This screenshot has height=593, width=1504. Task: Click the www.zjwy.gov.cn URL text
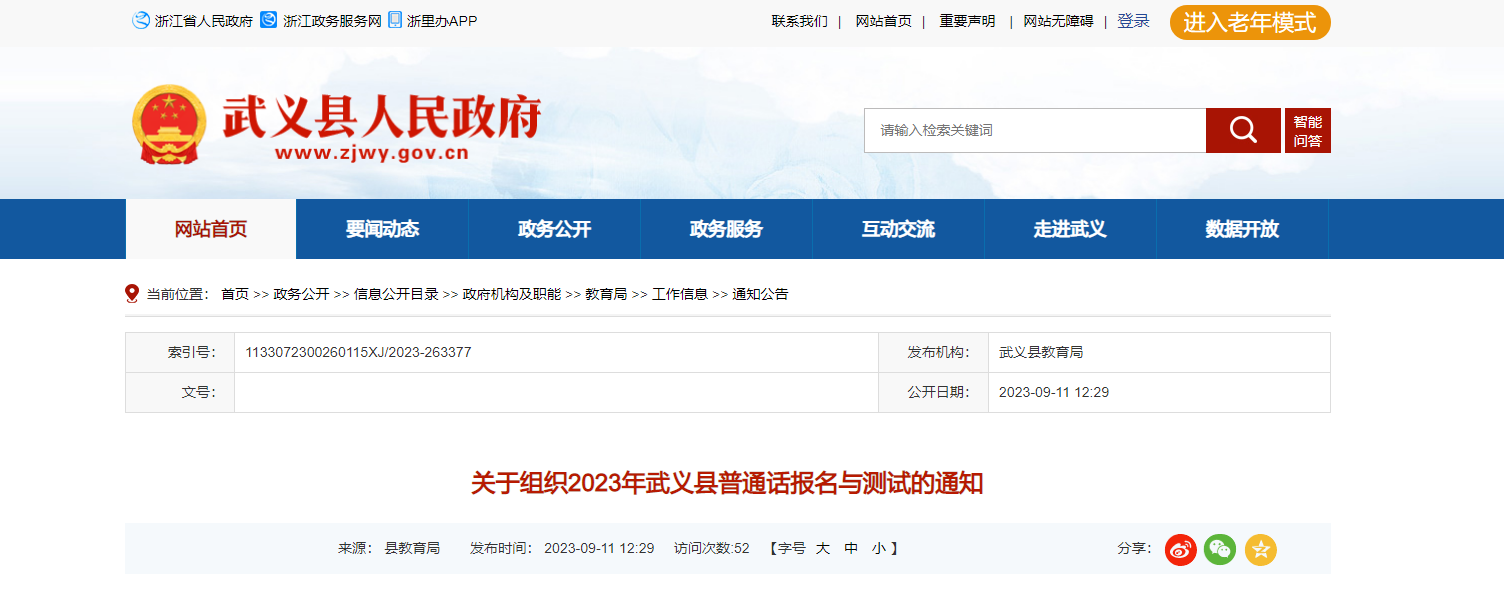point(372,154)
